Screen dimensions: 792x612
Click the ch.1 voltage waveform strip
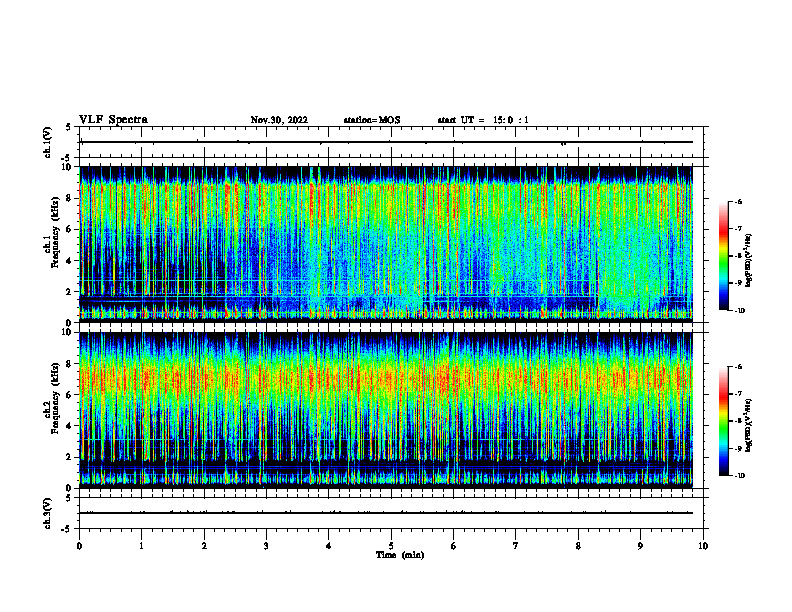pyautogui.click(x=391, y=142)
